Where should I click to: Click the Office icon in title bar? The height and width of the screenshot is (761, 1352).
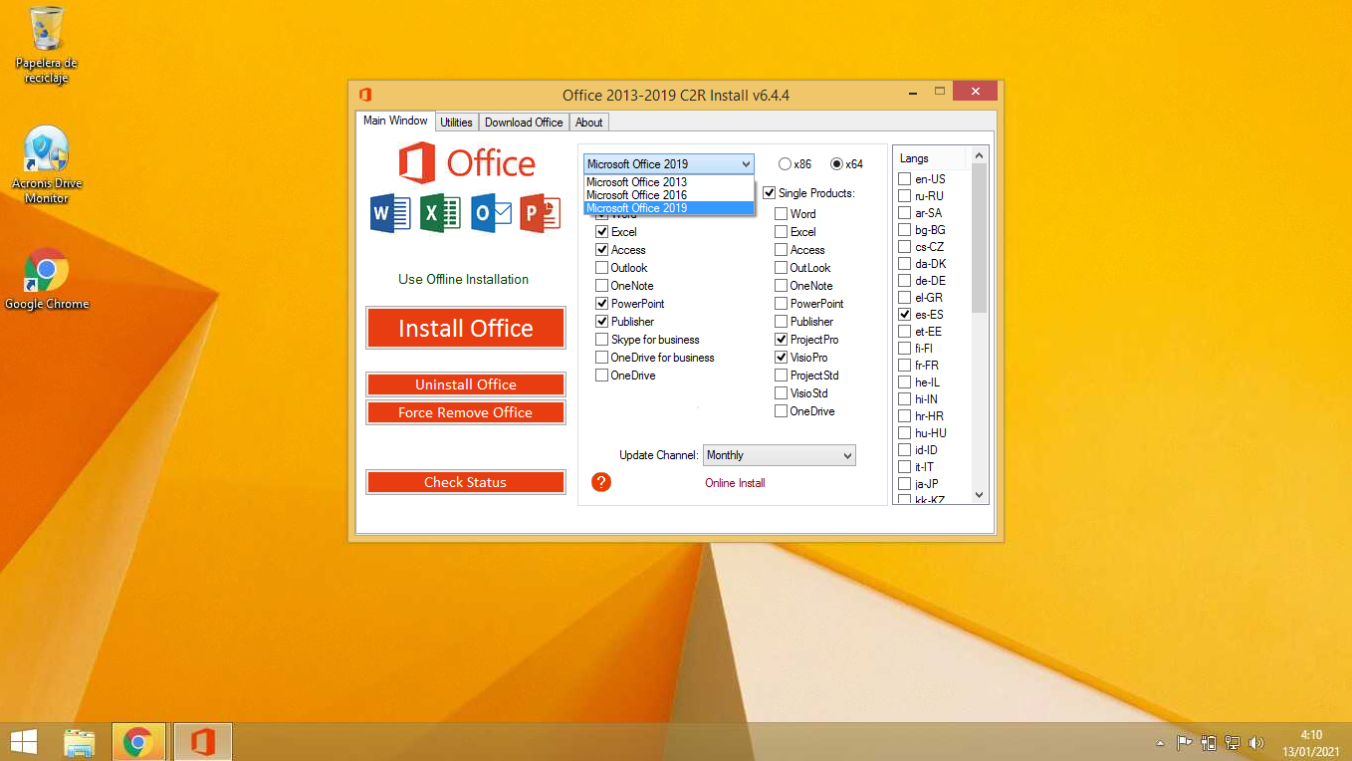pyautogui.click(x=366, y=95)
